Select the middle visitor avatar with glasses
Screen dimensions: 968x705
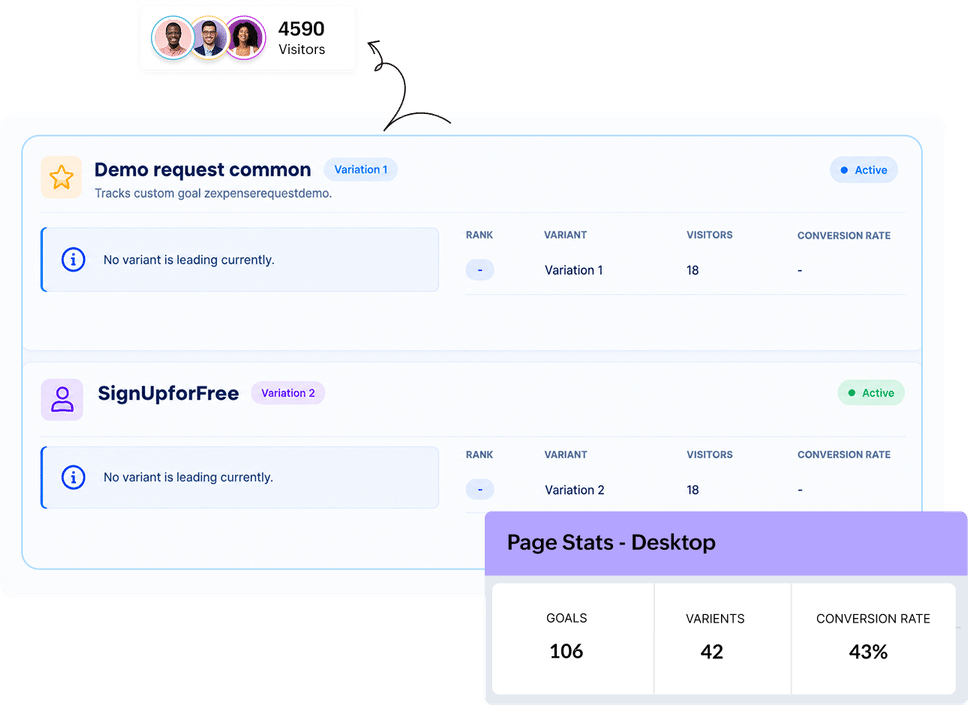pos(209,38)
